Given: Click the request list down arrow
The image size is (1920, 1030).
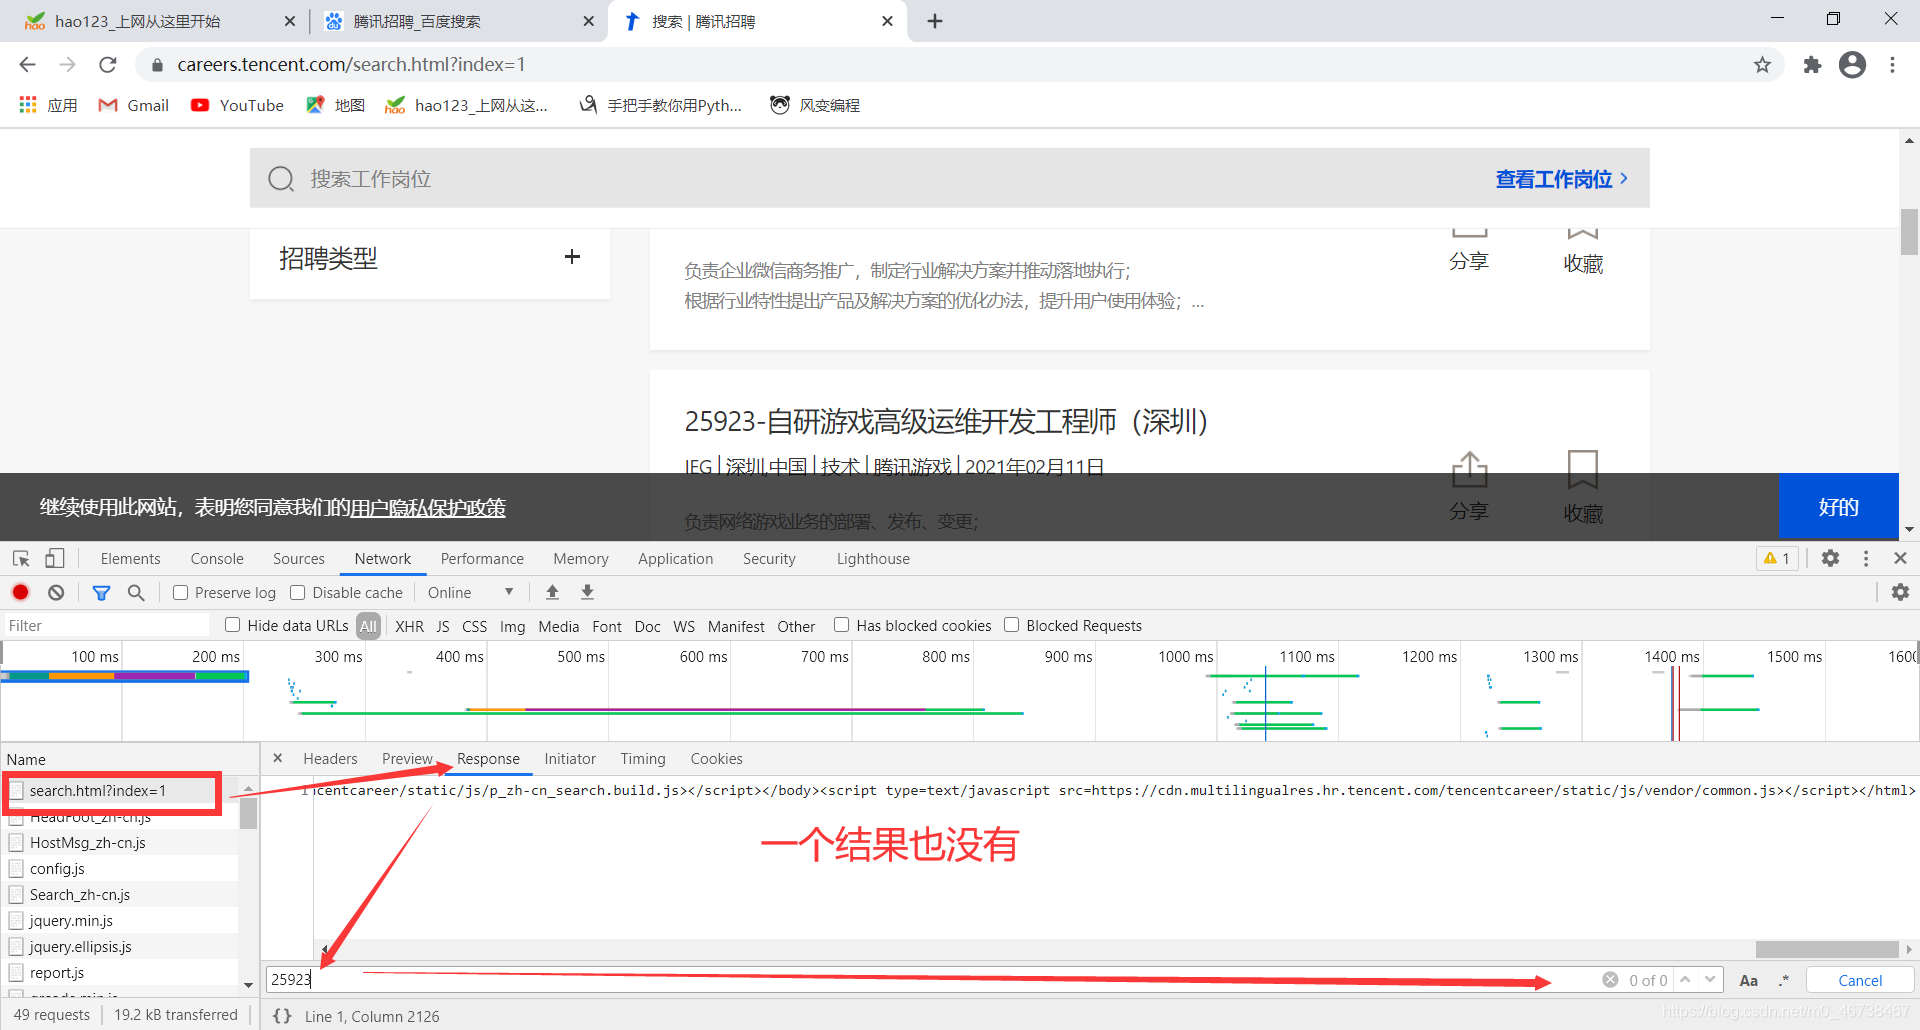Looking at the screenshot, I should coord(248,985).
